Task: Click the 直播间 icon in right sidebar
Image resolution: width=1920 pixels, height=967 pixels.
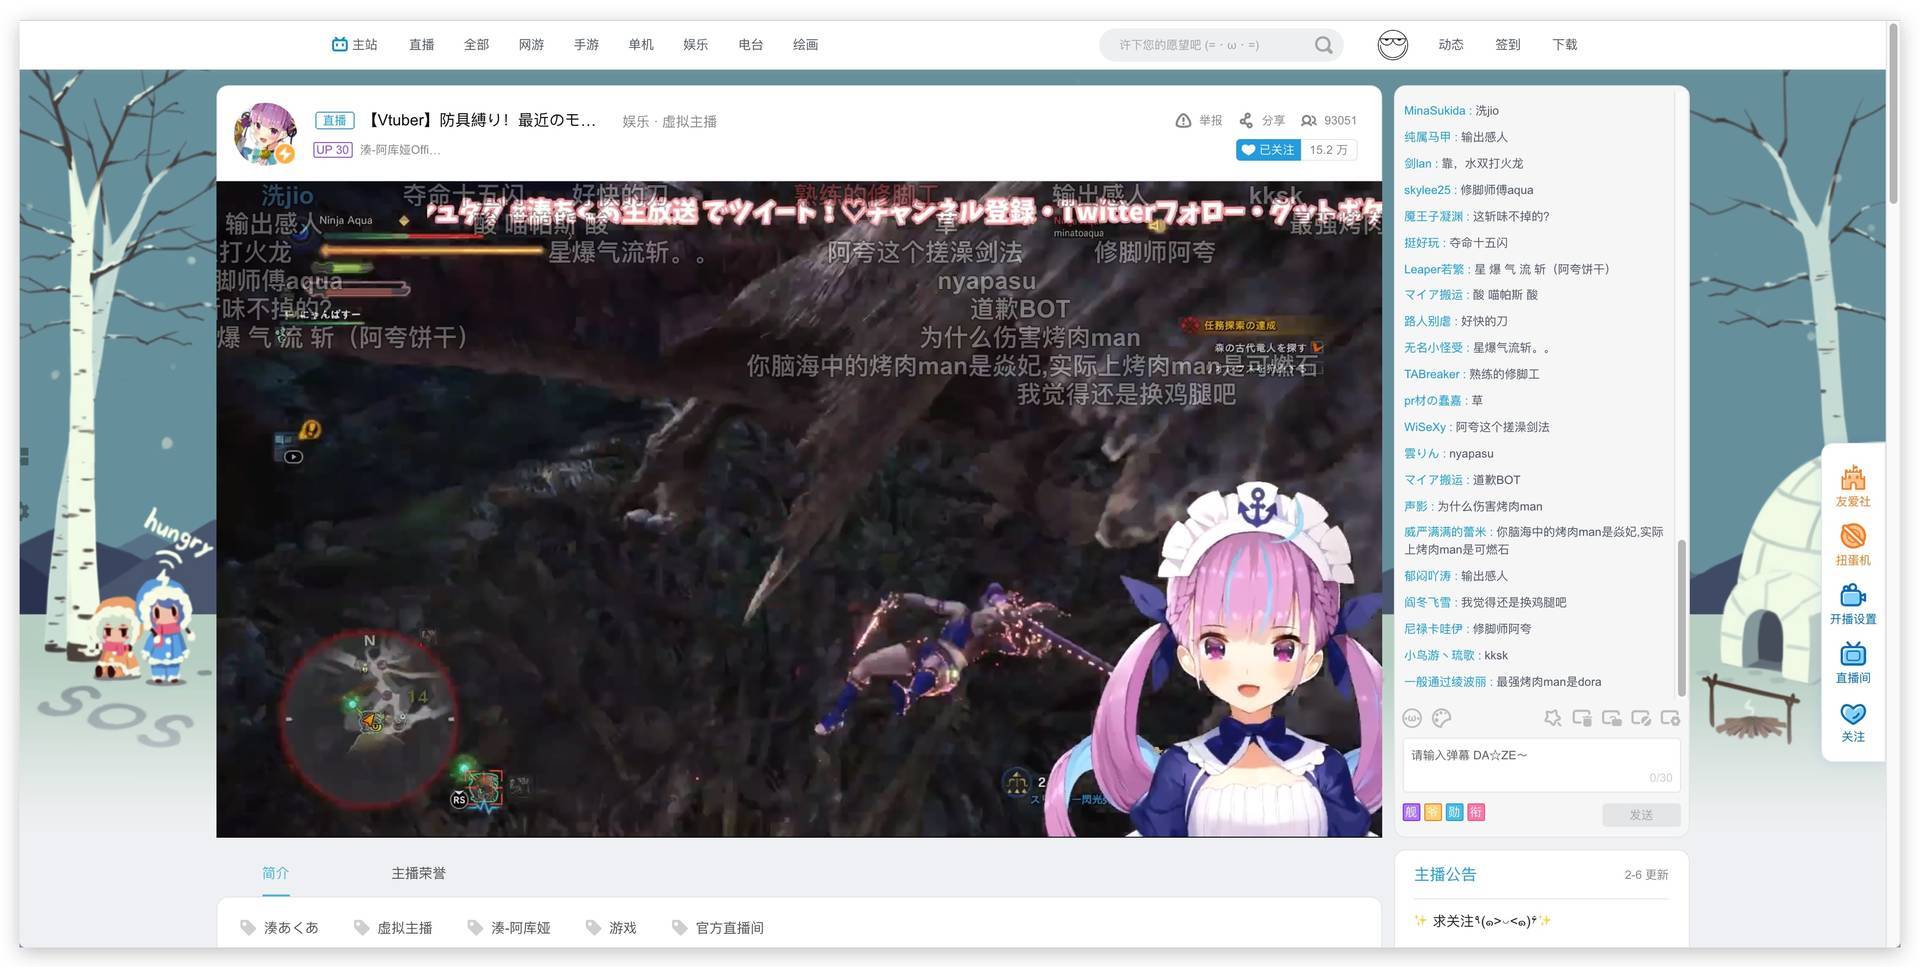Action: pos(1852,661)
